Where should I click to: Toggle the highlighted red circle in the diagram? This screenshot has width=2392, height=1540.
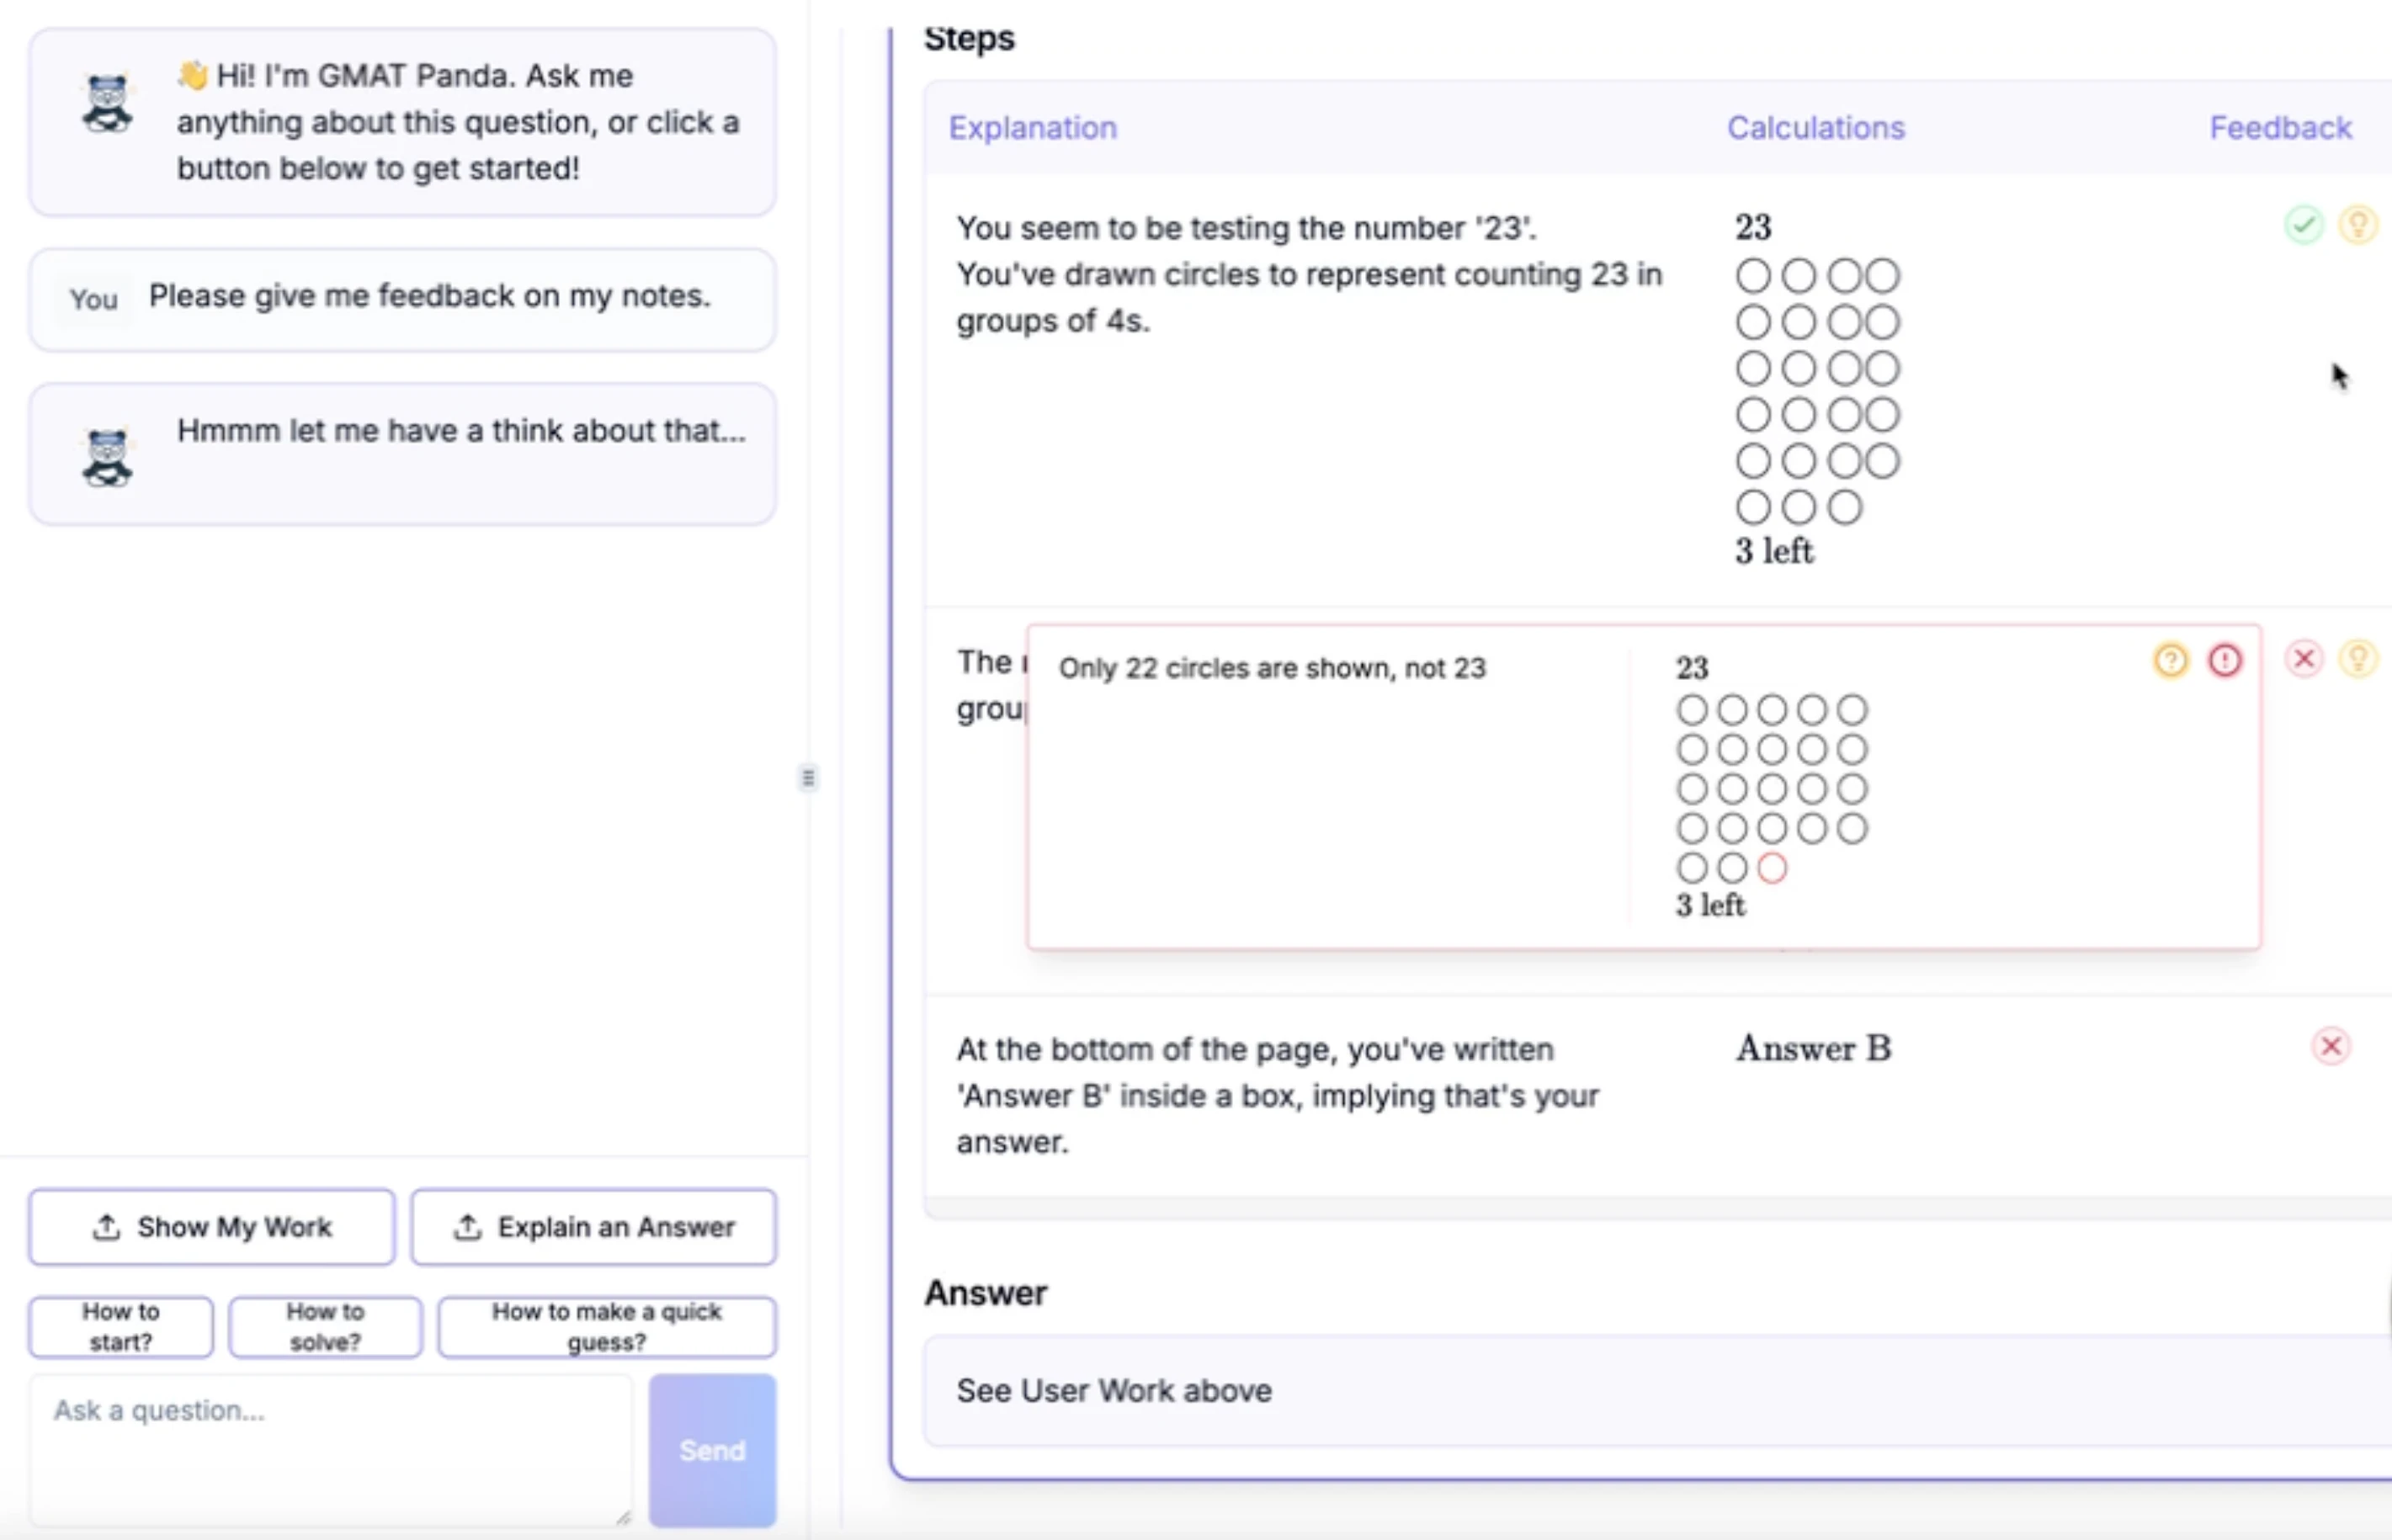(x=1772, y=868)
